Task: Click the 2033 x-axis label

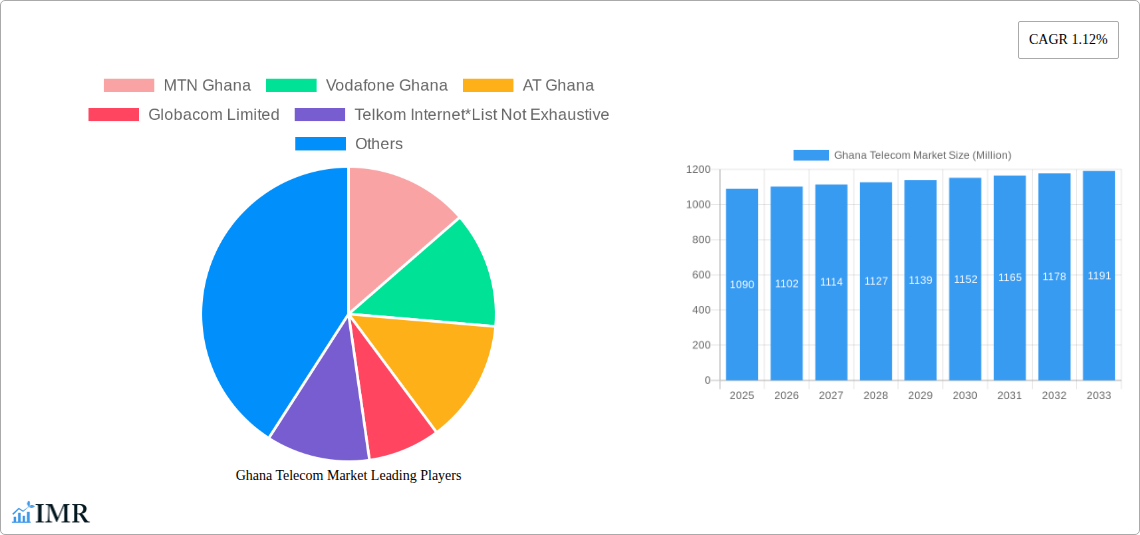Action: [x=1099, y=395]
